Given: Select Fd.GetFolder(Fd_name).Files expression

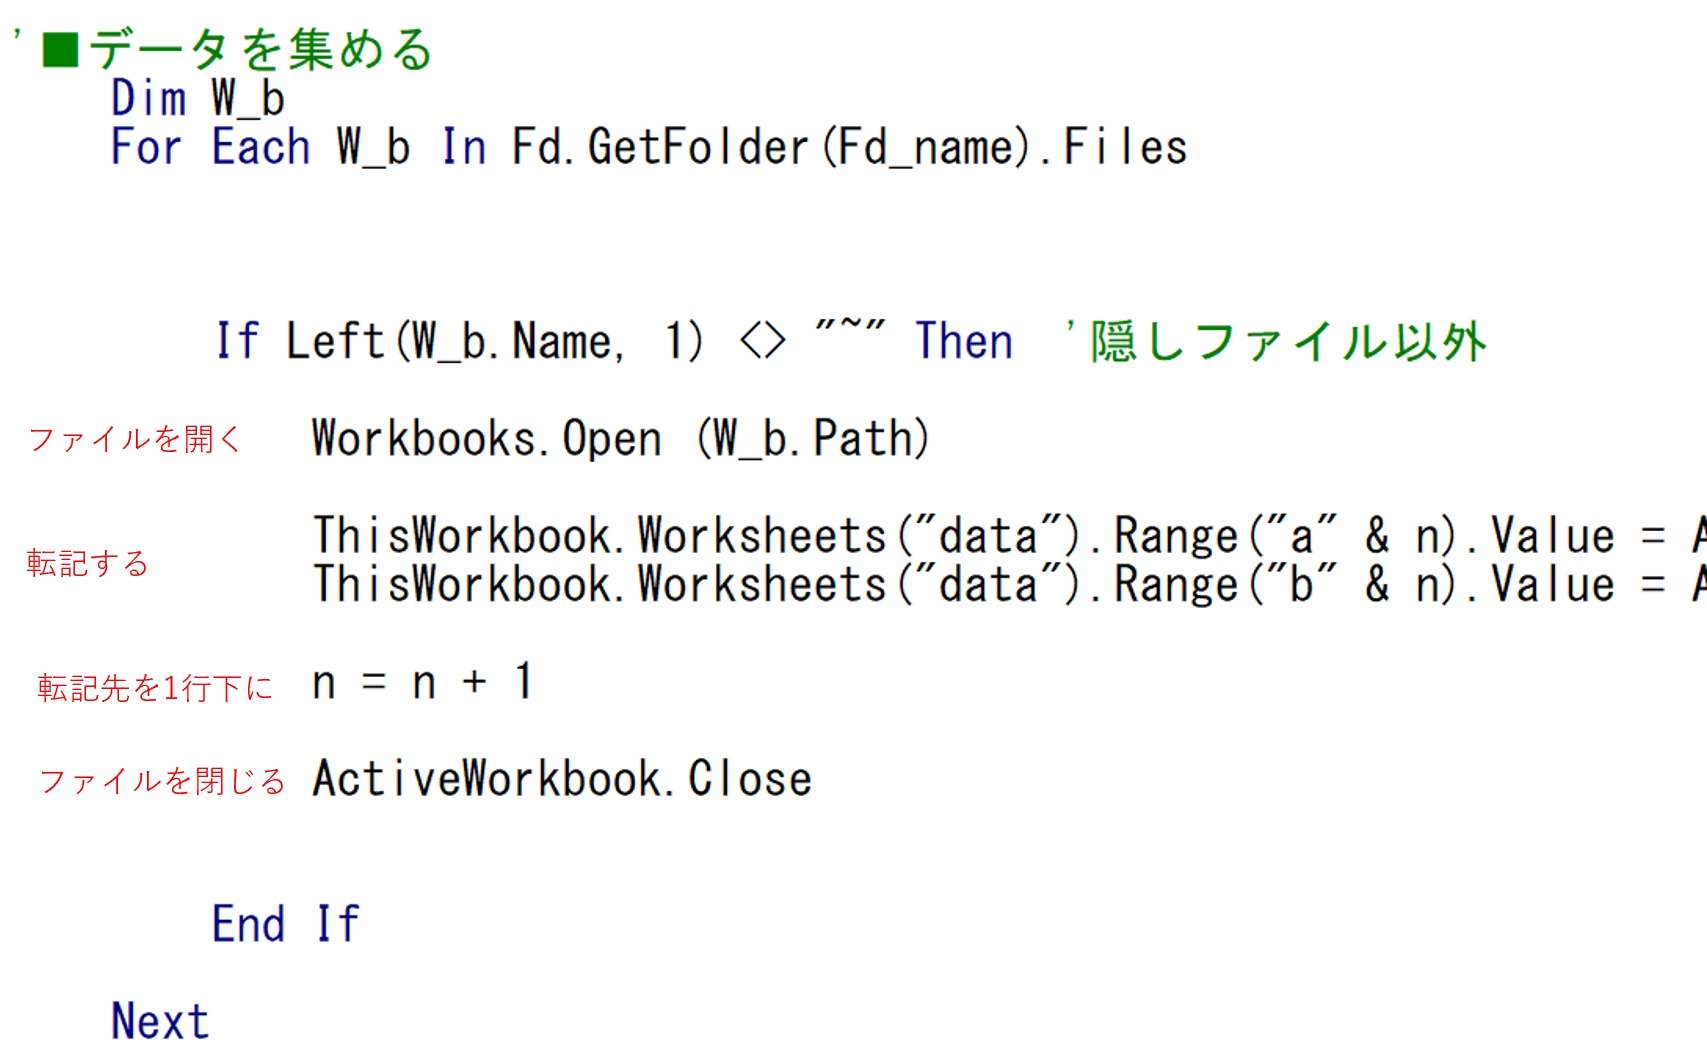Looking at the screenshot, I should [849, 147].
